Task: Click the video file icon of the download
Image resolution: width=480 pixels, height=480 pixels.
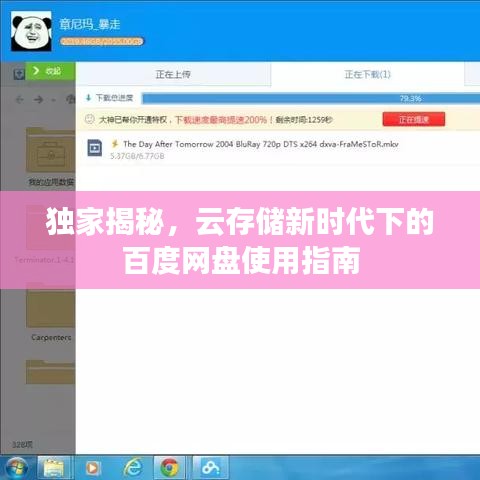Action: tap(95, 148)
